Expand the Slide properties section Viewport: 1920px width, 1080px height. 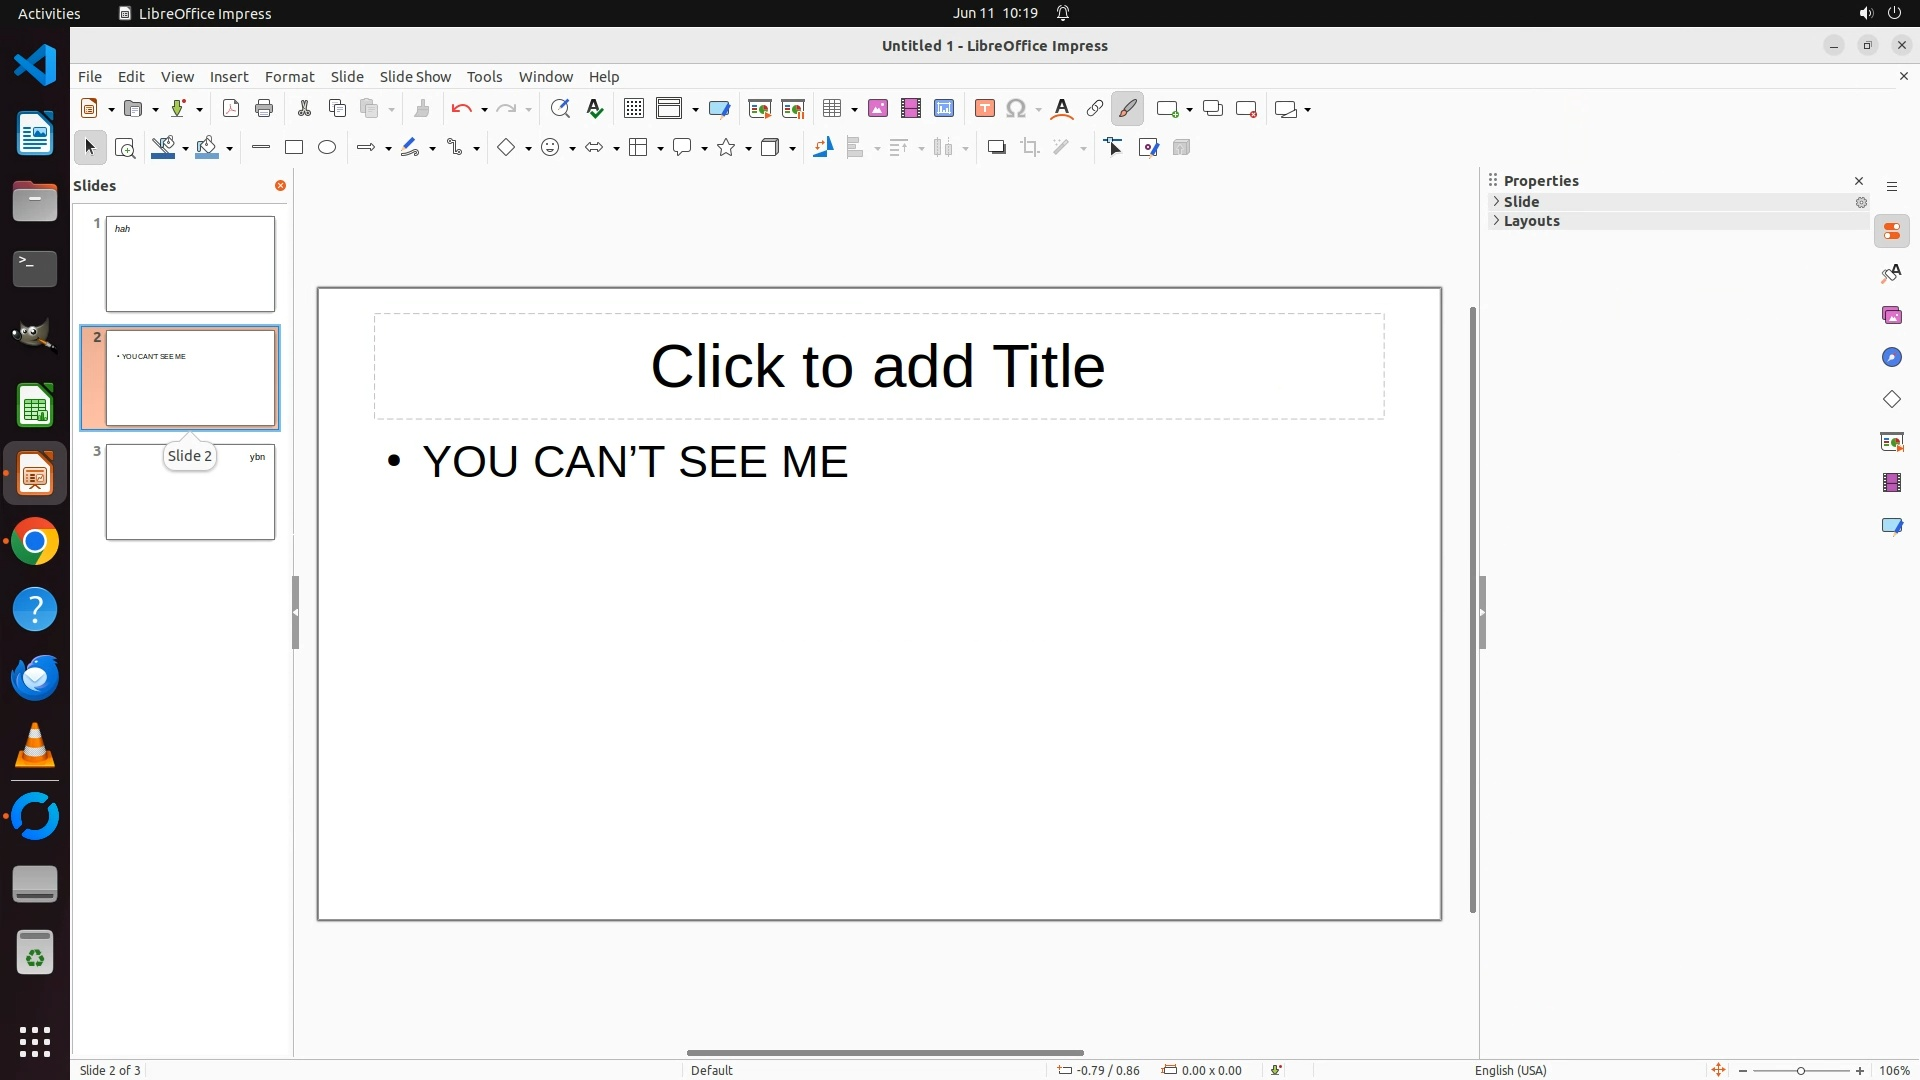tap(1521, 202)
